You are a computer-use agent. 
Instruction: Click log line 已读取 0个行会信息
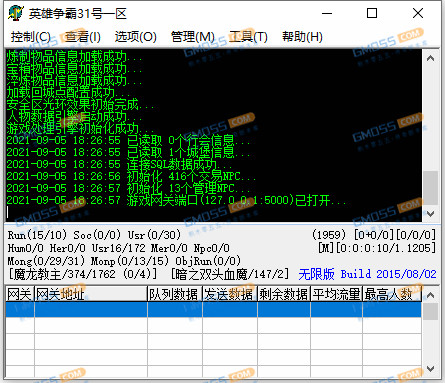(x=128, y=140)
